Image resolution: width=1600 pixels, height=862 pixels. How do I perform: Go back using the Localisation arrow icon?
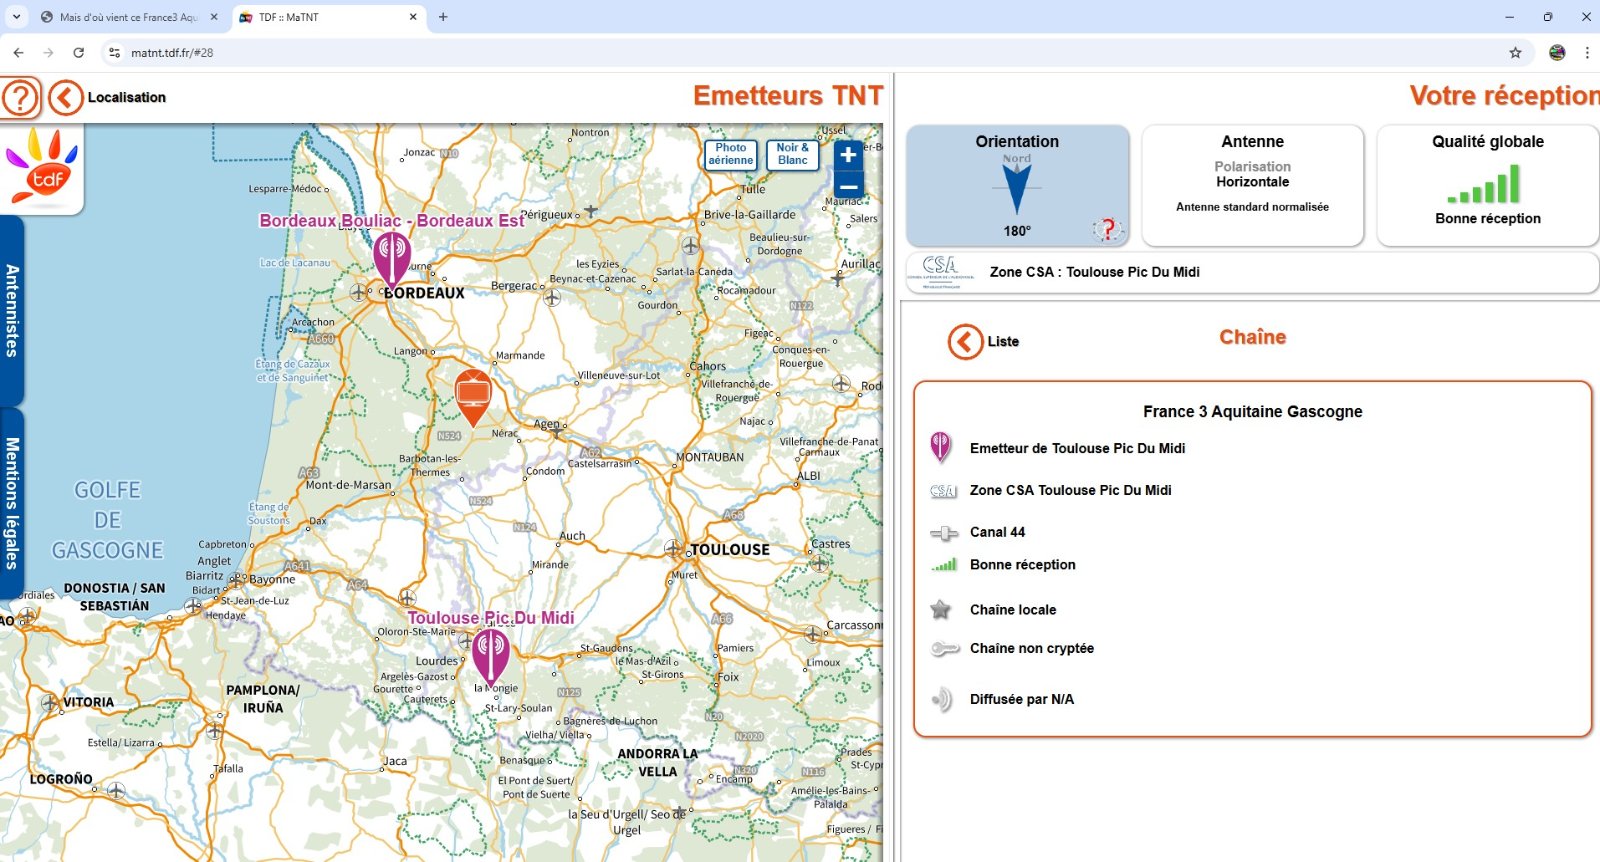tap(66, 98)
